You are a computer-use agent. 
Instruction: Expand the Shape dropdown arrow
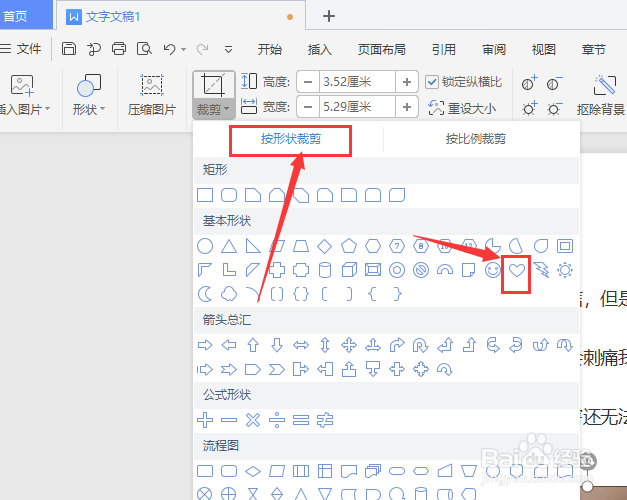(x=102, y=108)
